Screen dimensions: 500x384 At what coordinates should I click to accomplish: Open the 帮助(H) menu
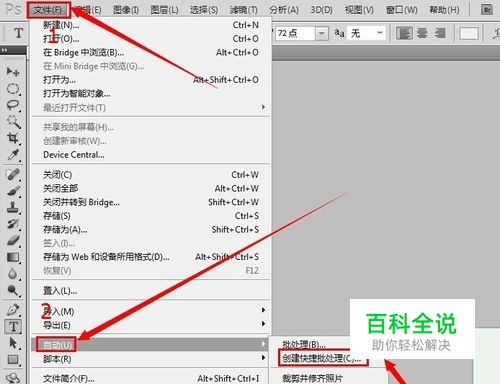coord(444,10)
